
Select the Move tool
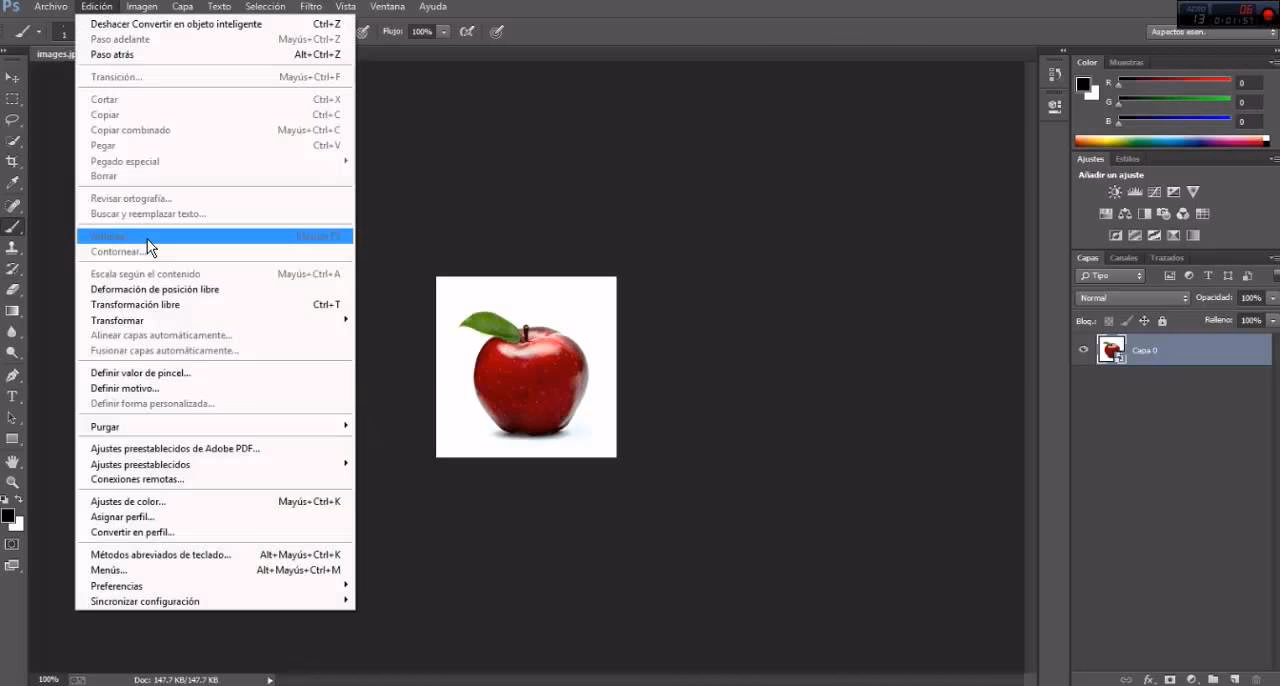pos(13,76)
